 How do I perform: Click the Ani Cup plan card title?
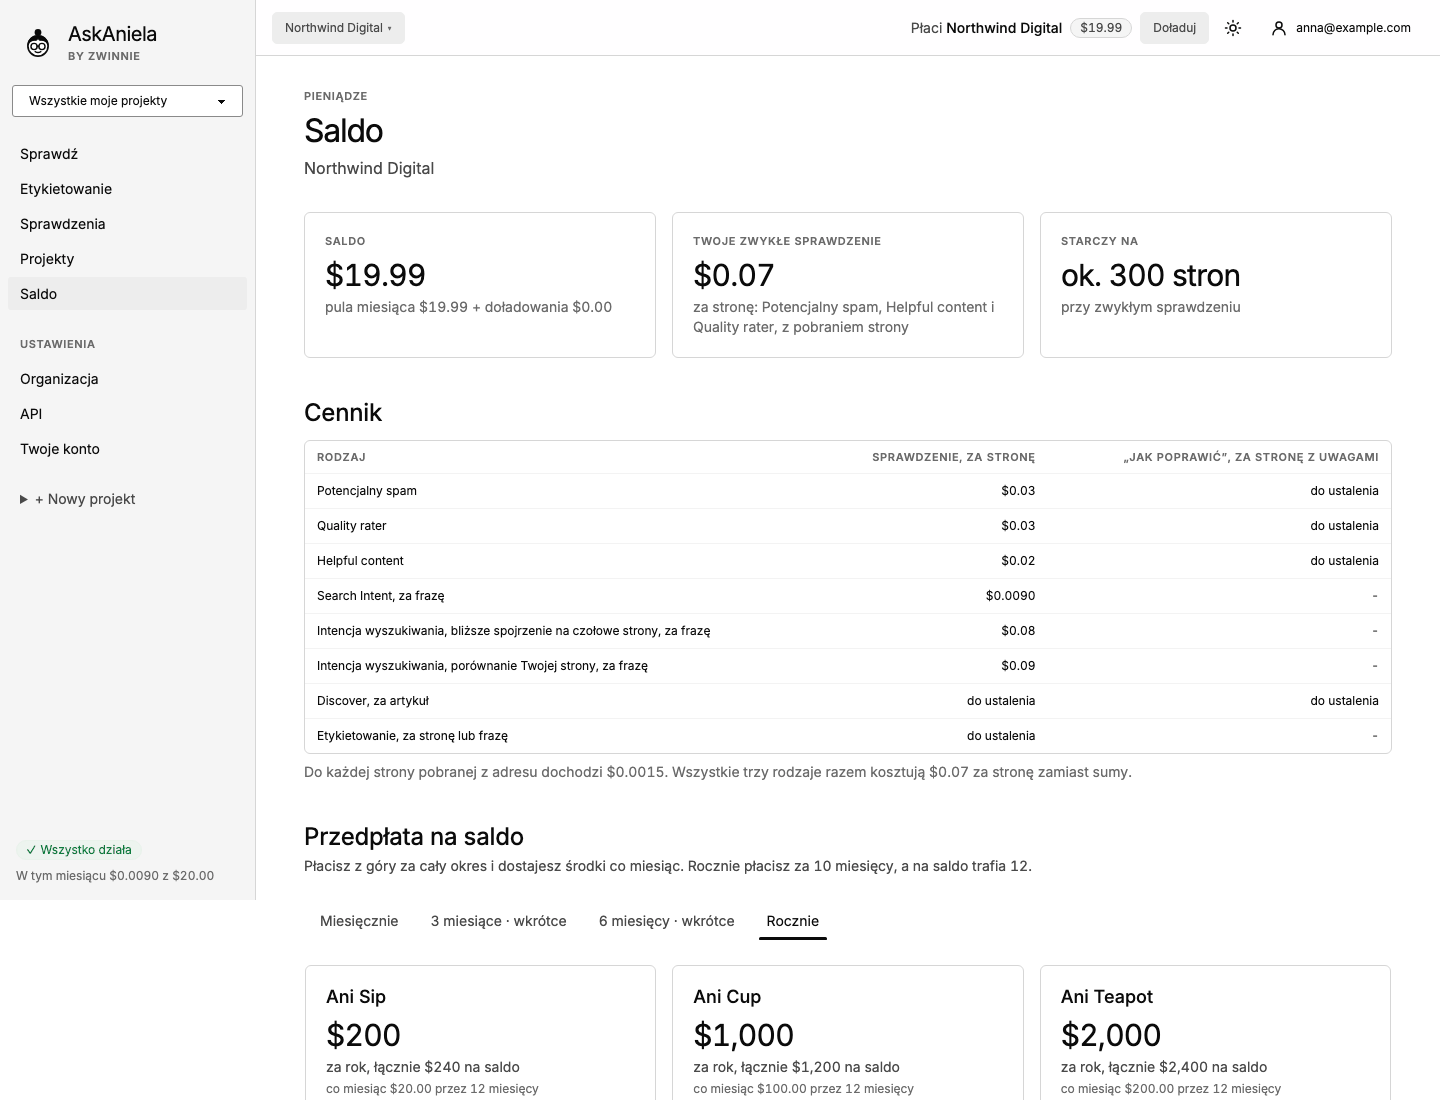point(727,997)
